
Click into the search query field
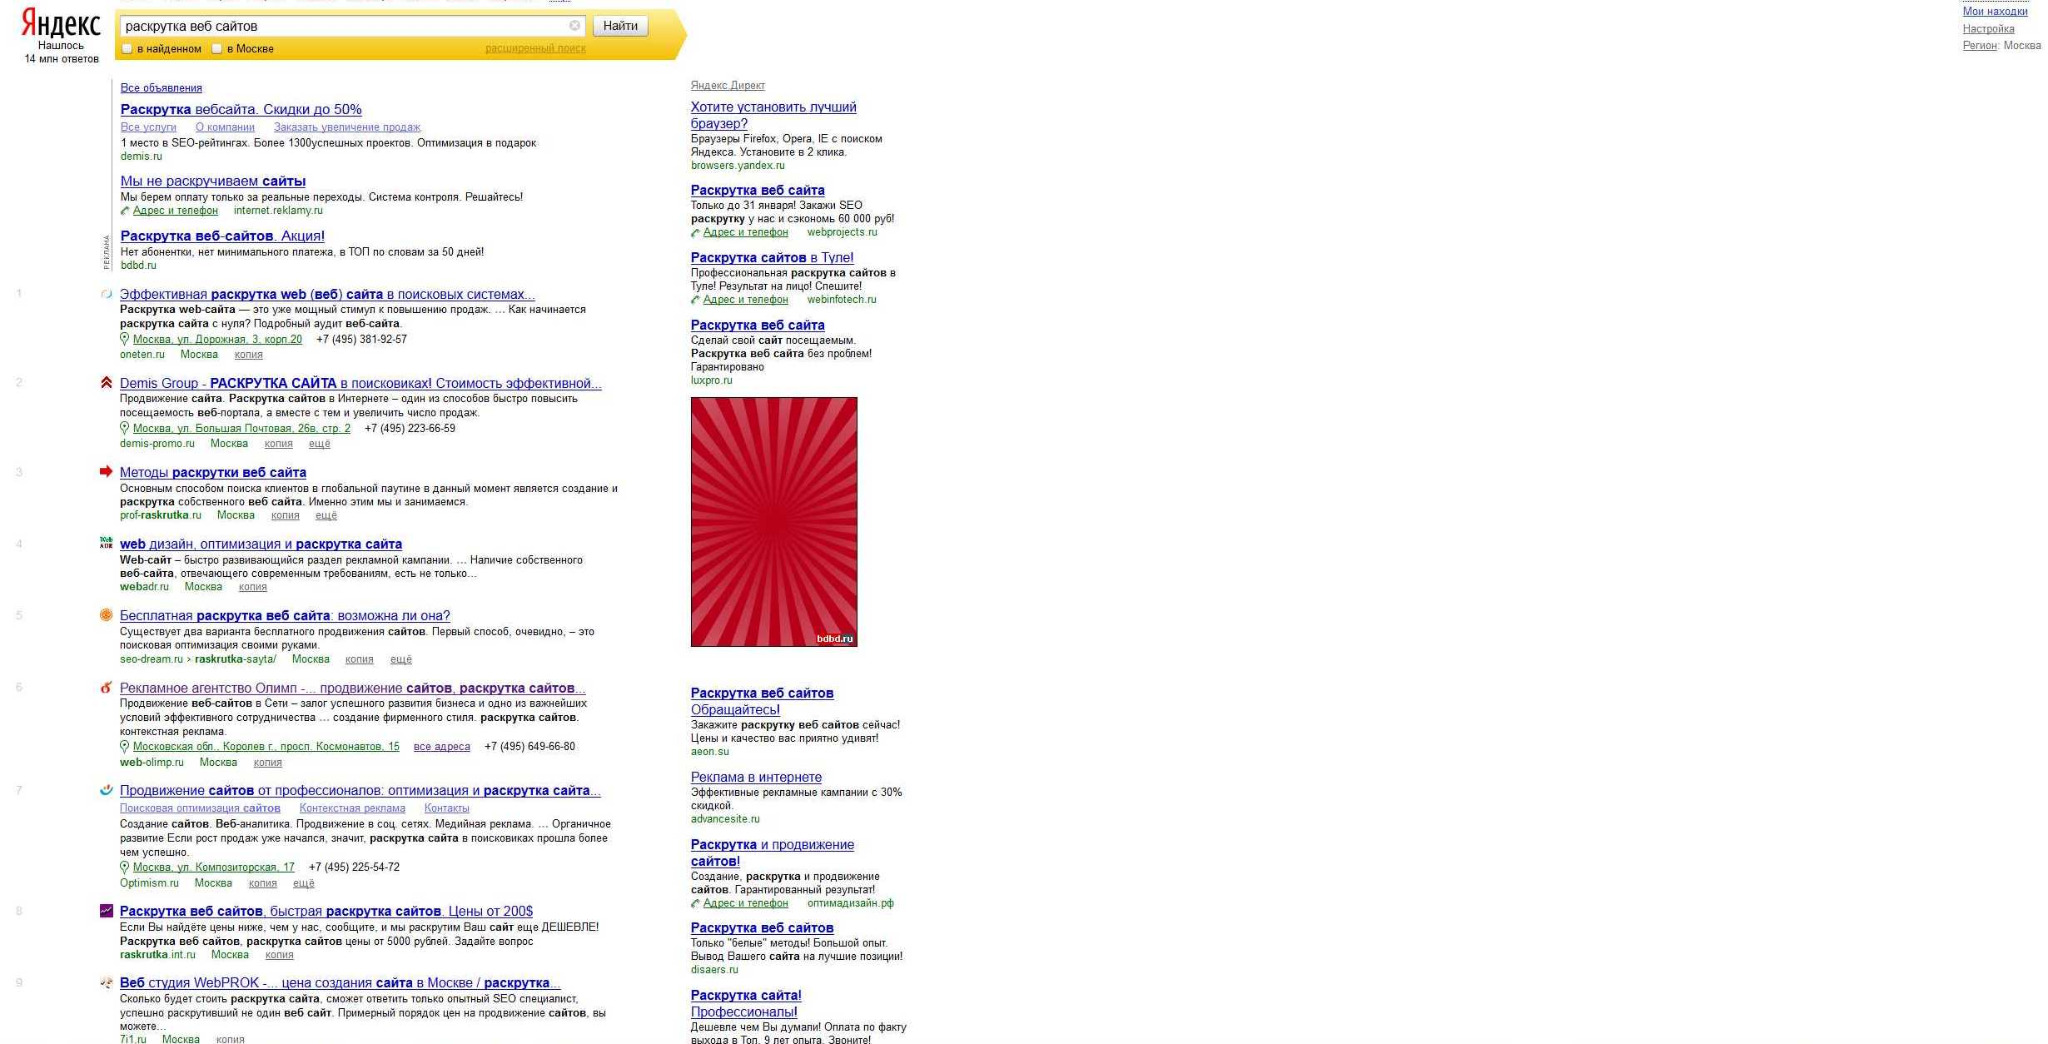click(340, 26)
